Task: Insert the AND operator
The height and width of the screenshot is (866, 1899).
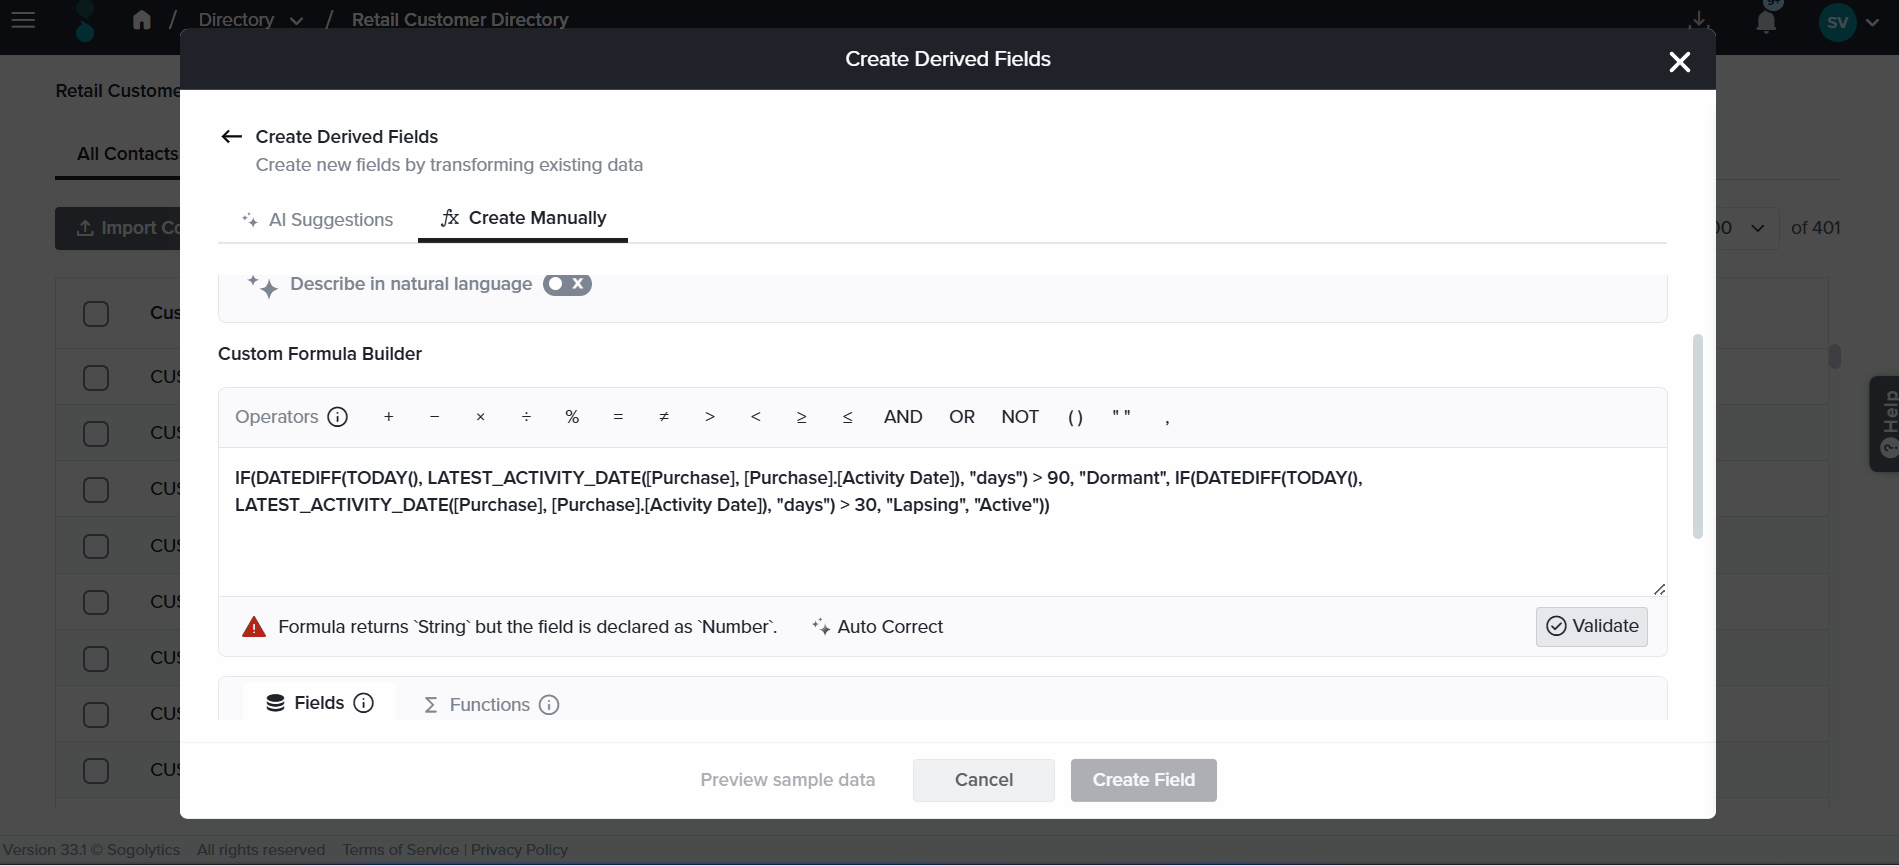Action: click(x=903, y=417)
